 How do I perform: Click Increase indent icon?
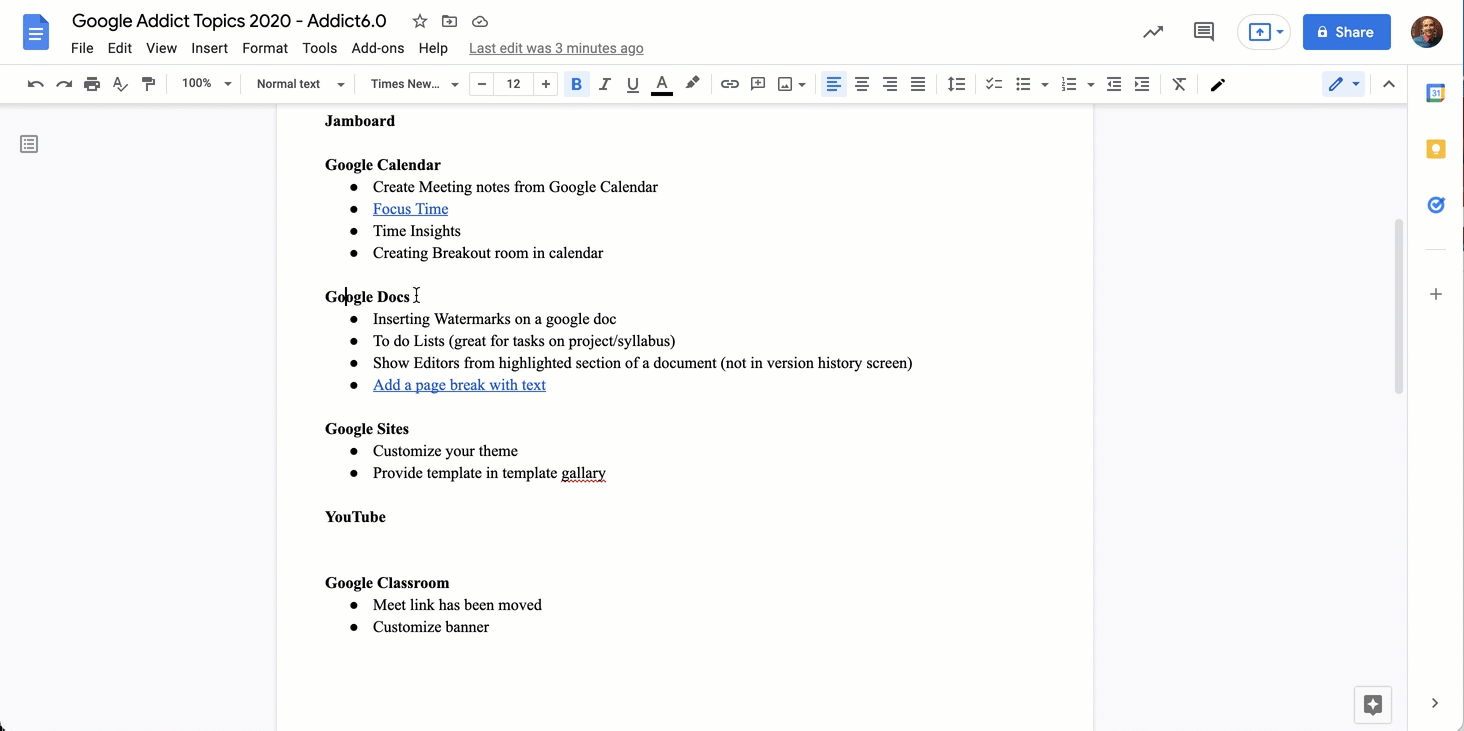click(x=1142, y=84)
